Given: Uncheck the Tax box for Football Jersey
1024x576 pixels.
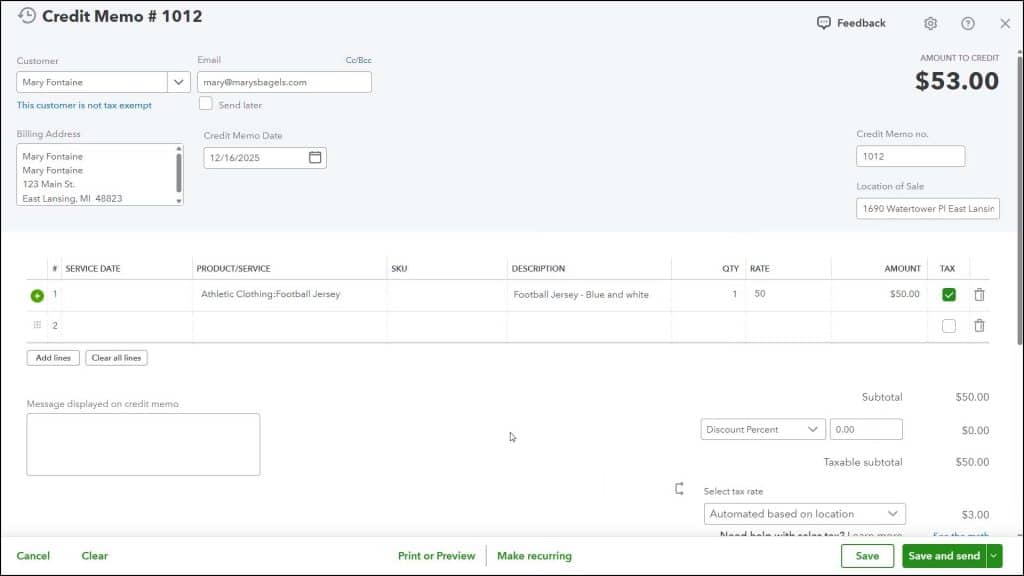Looking at the screenshot, I should 948,294.
